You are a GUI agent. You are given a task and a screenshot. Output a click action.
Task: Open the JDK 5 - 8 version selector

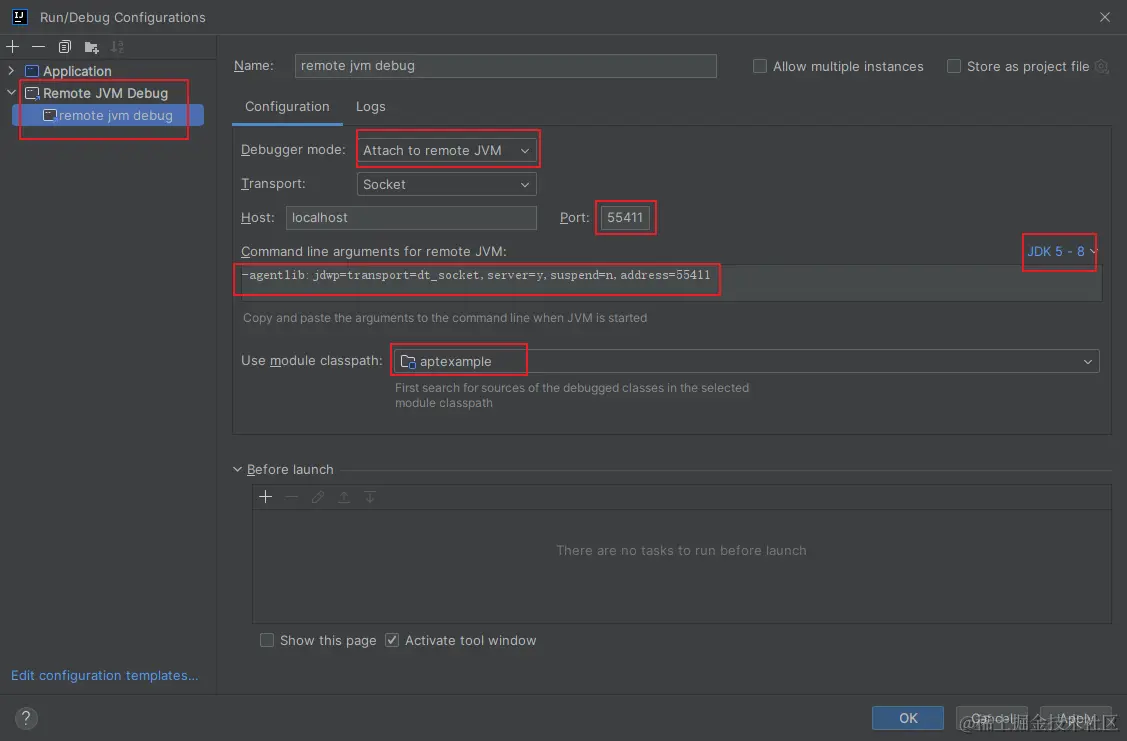(1061, 251)
